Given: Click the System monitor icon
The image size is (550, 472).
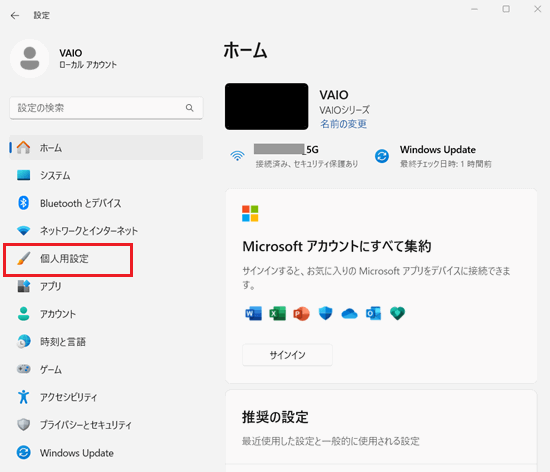Looking at the screenshot, I should tap(24, 175).
